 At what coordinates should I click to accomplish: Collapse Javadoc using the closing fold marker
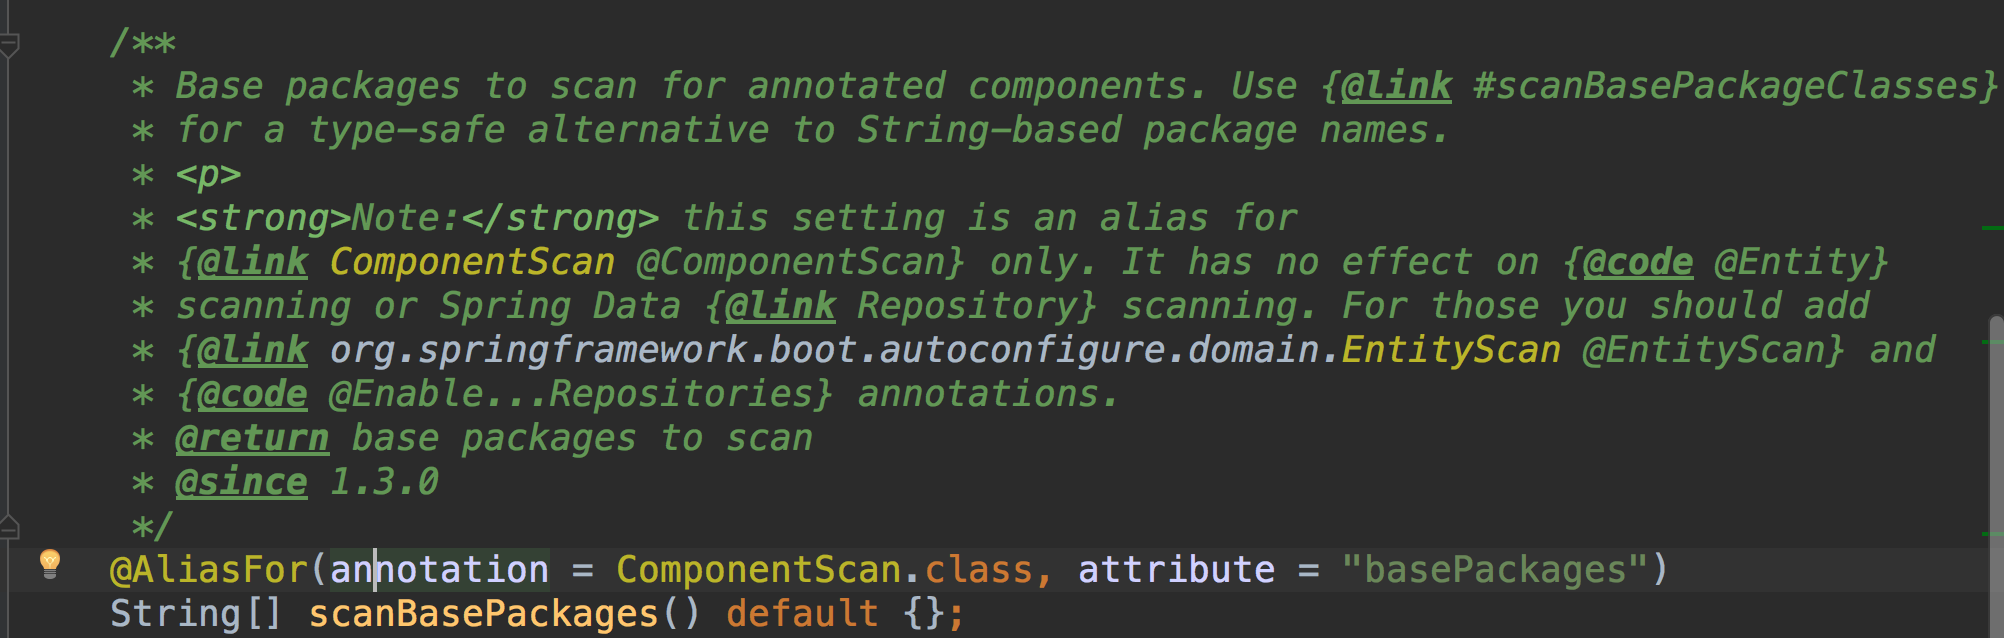(9, 527)
